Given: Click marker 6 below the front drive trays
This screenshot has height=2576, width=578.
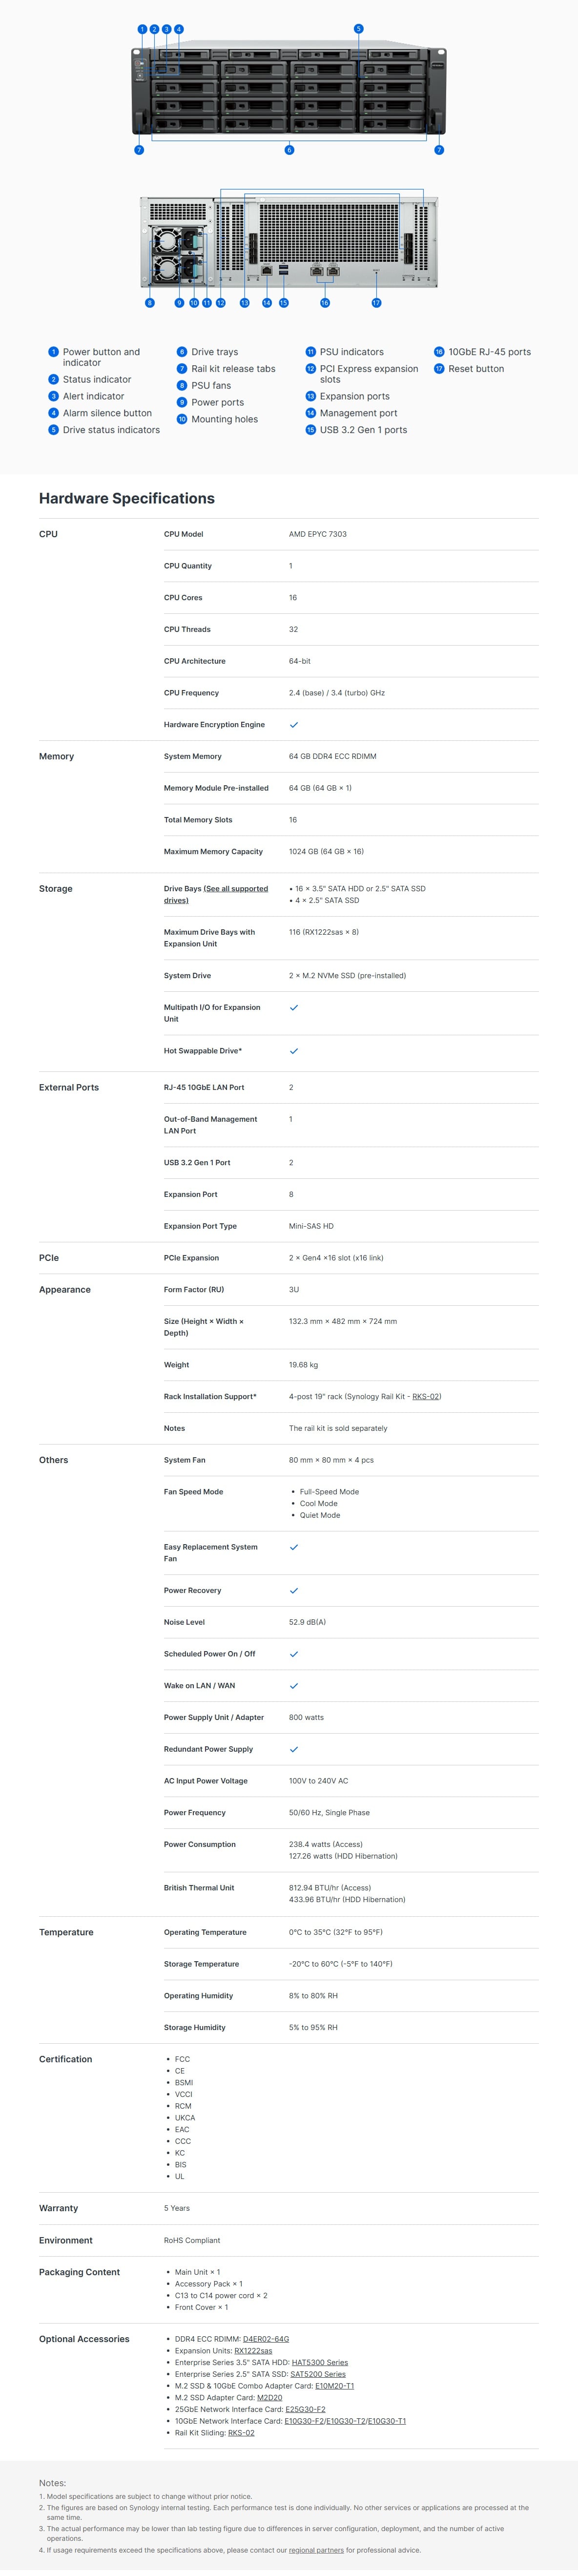Looking at the screenshot, I should click(x=289, y=150).
